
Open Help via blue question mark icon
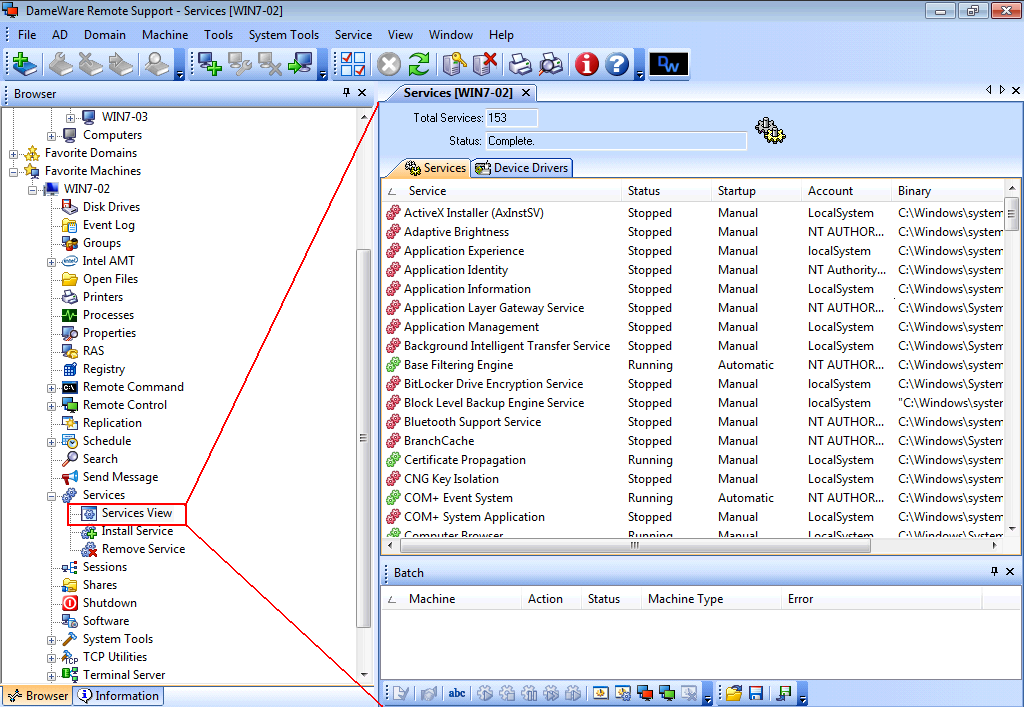[616, 64]
